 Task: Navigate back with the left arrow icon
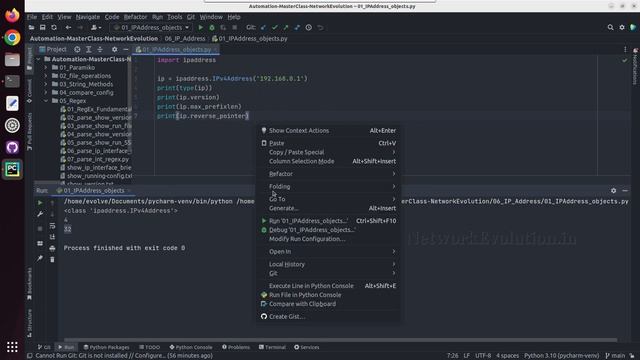click(x=68, y=27)
